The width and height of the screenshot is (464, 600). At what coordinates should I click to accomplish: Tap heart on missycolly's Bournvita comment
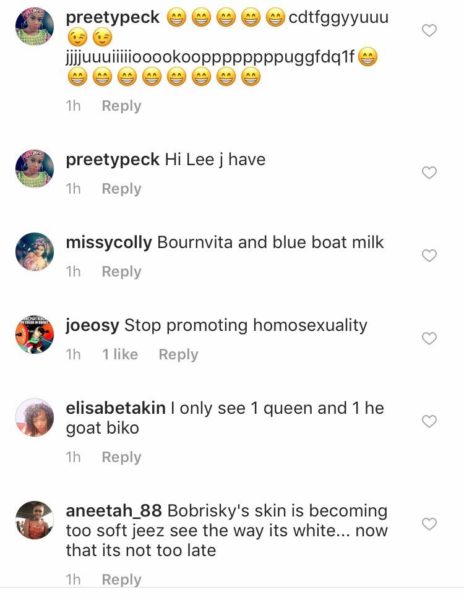[x=429, y=255]
